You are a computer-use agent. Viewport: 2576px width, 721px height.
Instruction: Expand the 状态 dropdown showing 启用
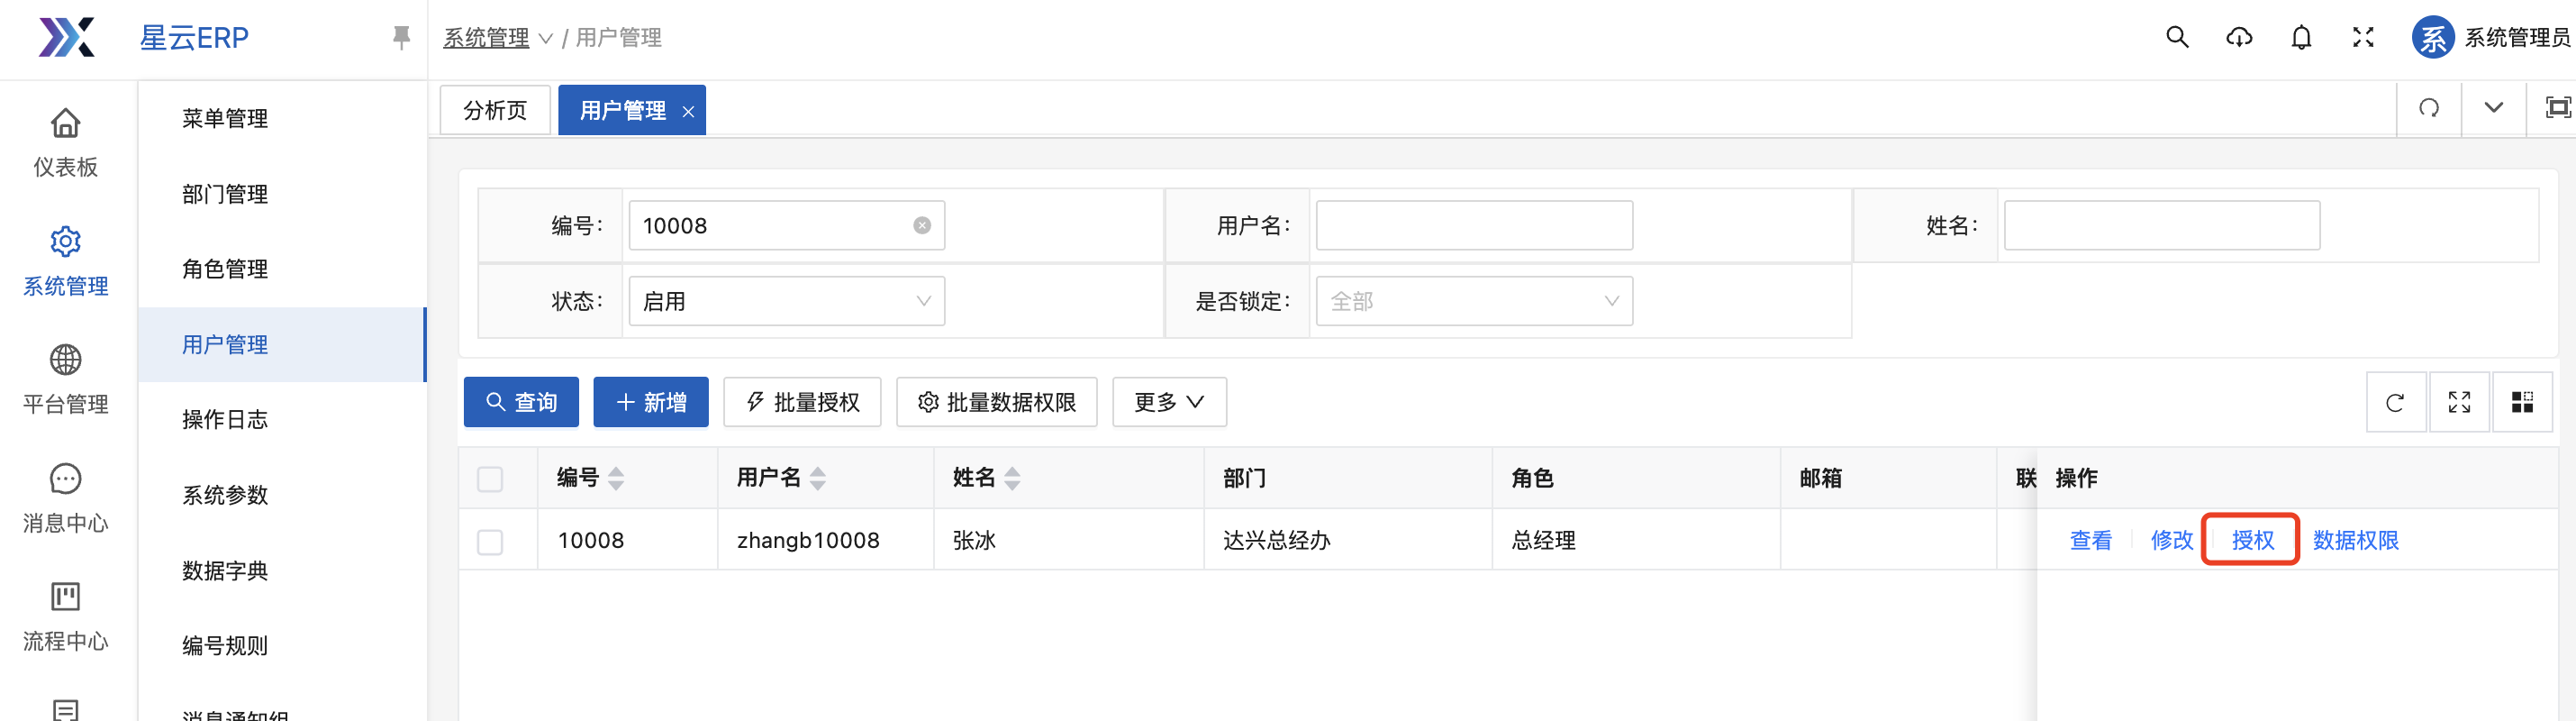786,301
